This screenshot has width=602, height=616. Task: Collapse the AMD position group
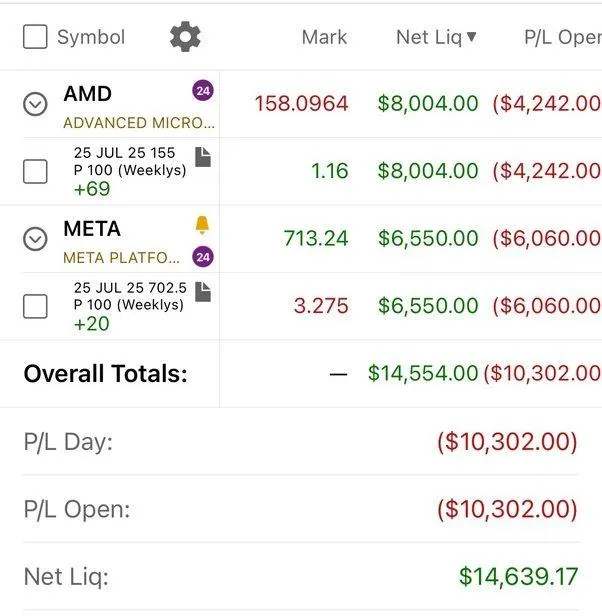click(35, 103)
